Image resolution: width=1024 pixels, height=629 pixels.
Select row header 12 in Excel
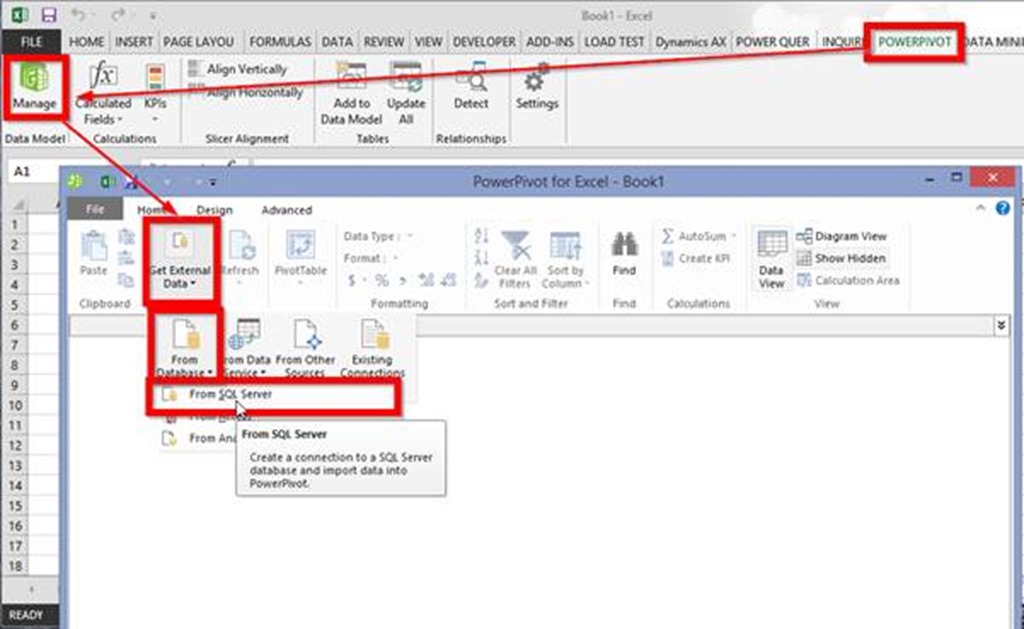click(14, 445)
